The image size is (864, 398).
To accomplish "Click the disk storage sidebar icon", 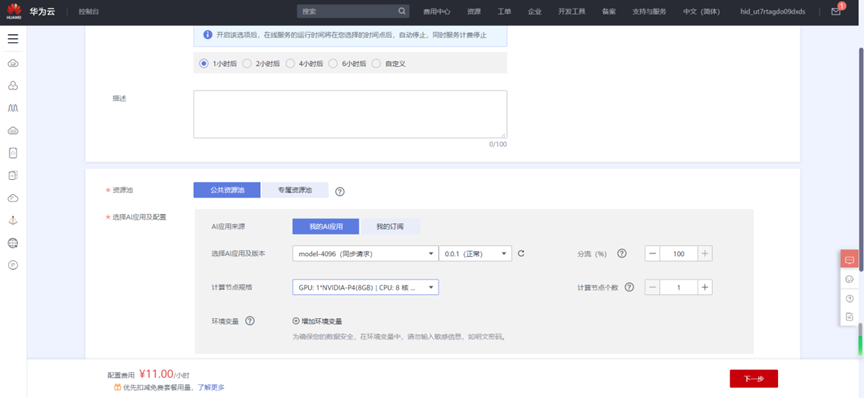I will click(13, 153).
